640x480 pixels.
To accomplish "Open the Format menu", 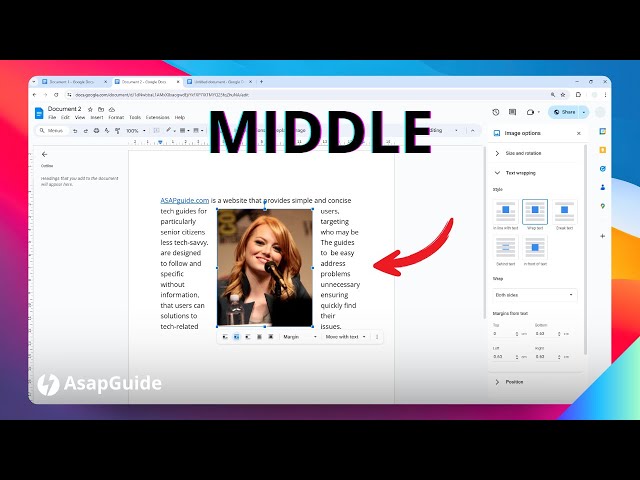I will [116, 117].
